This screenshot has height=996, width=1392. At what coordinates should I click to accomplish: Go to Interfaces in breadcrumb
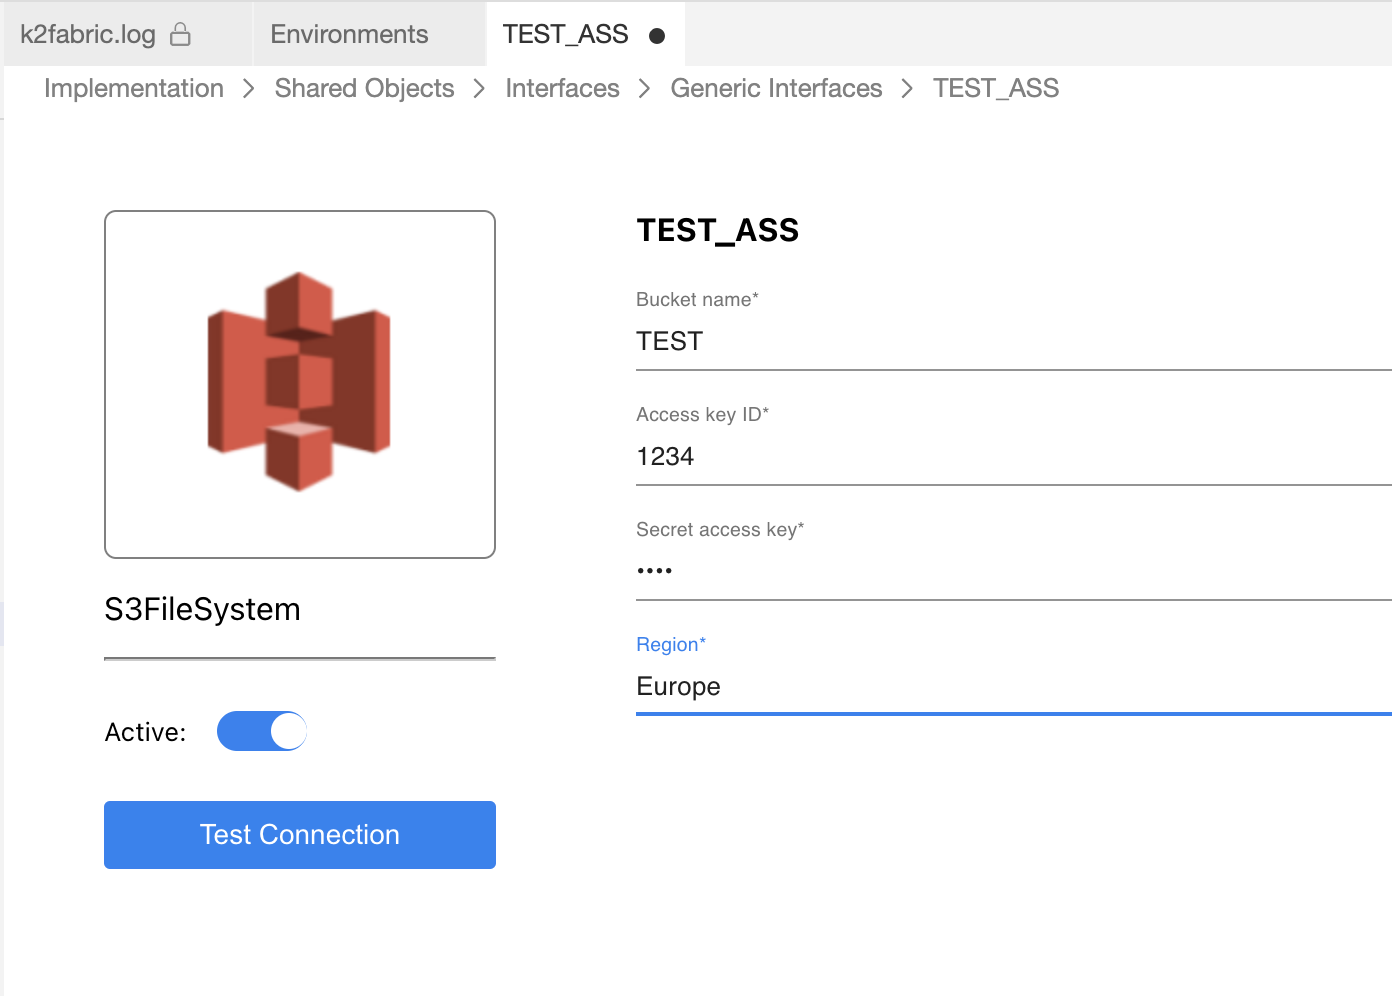pyautogui.click(x=562, y=88)
